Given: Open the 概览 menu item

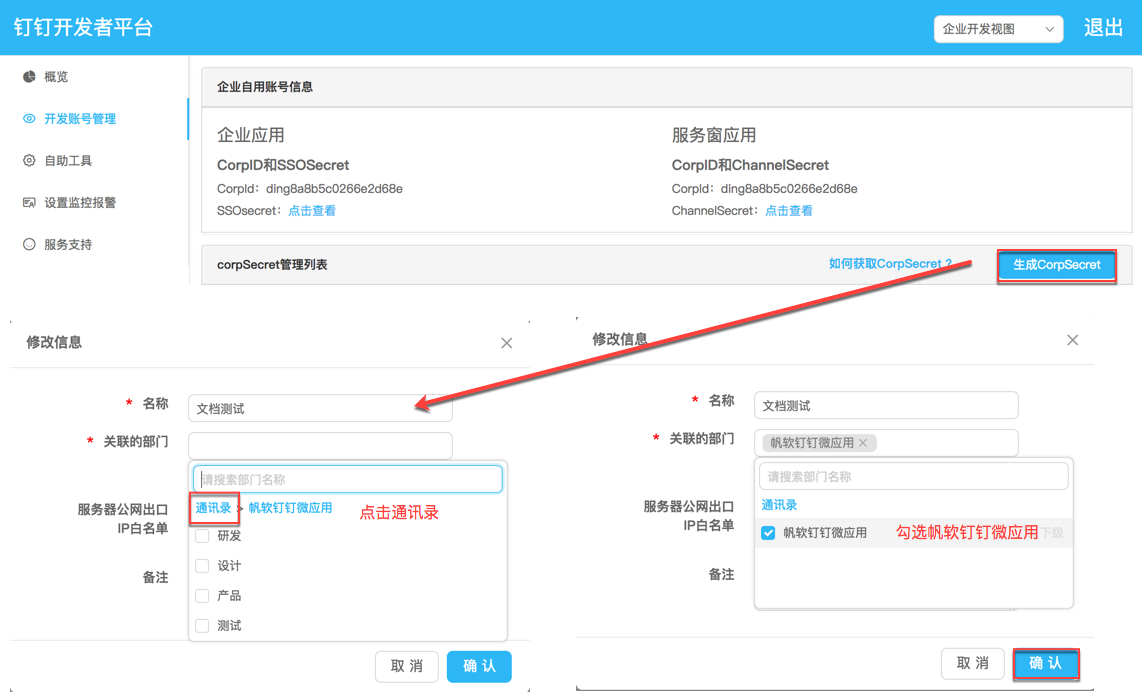Looking at the screenshot, I should coord(56,77).
